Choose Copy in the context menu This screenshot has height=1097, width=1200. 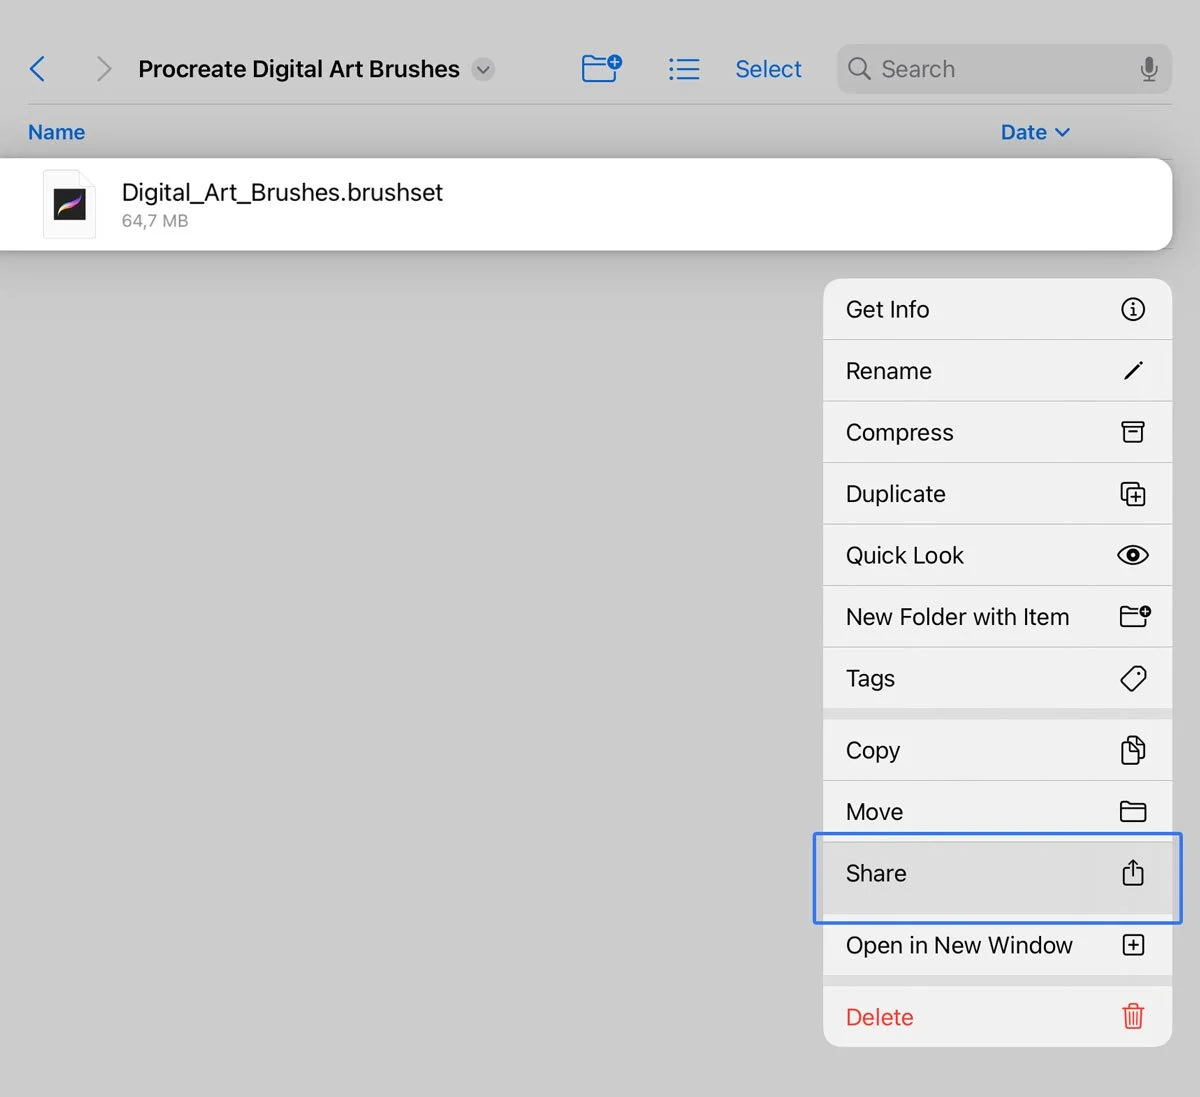(997, 750)
